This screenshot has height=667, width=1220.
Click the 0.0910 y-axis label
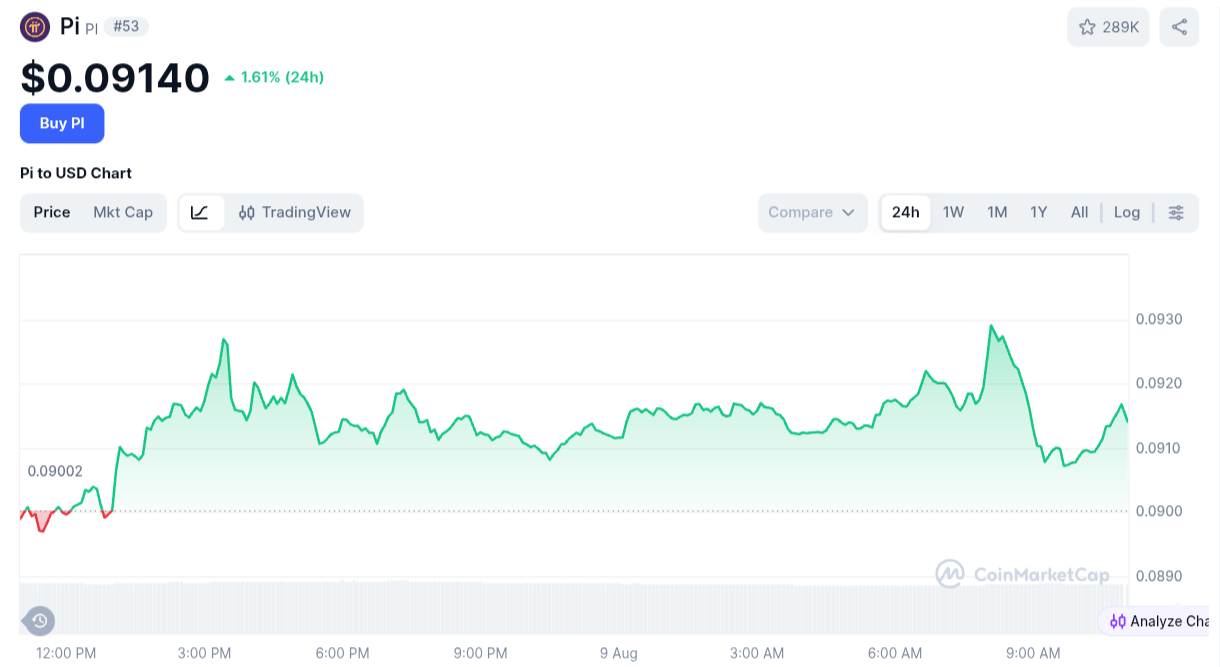point(1159,447)
